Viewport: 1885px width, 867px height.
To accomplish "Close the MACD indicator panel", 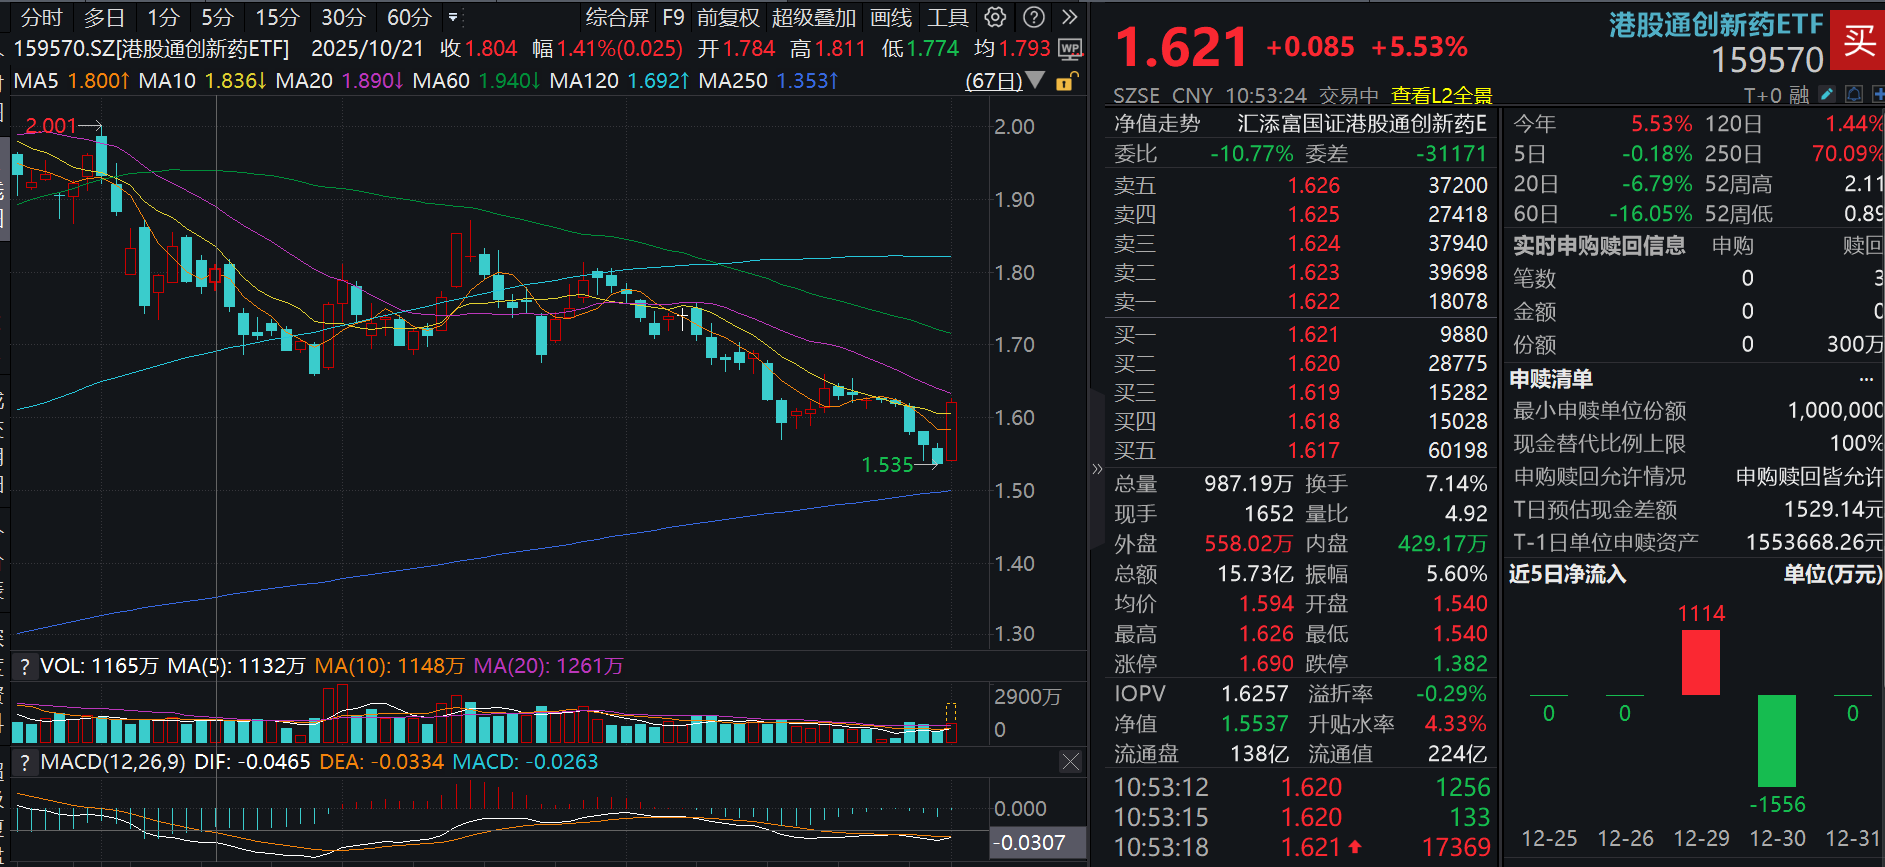I will click(1070, 762).
